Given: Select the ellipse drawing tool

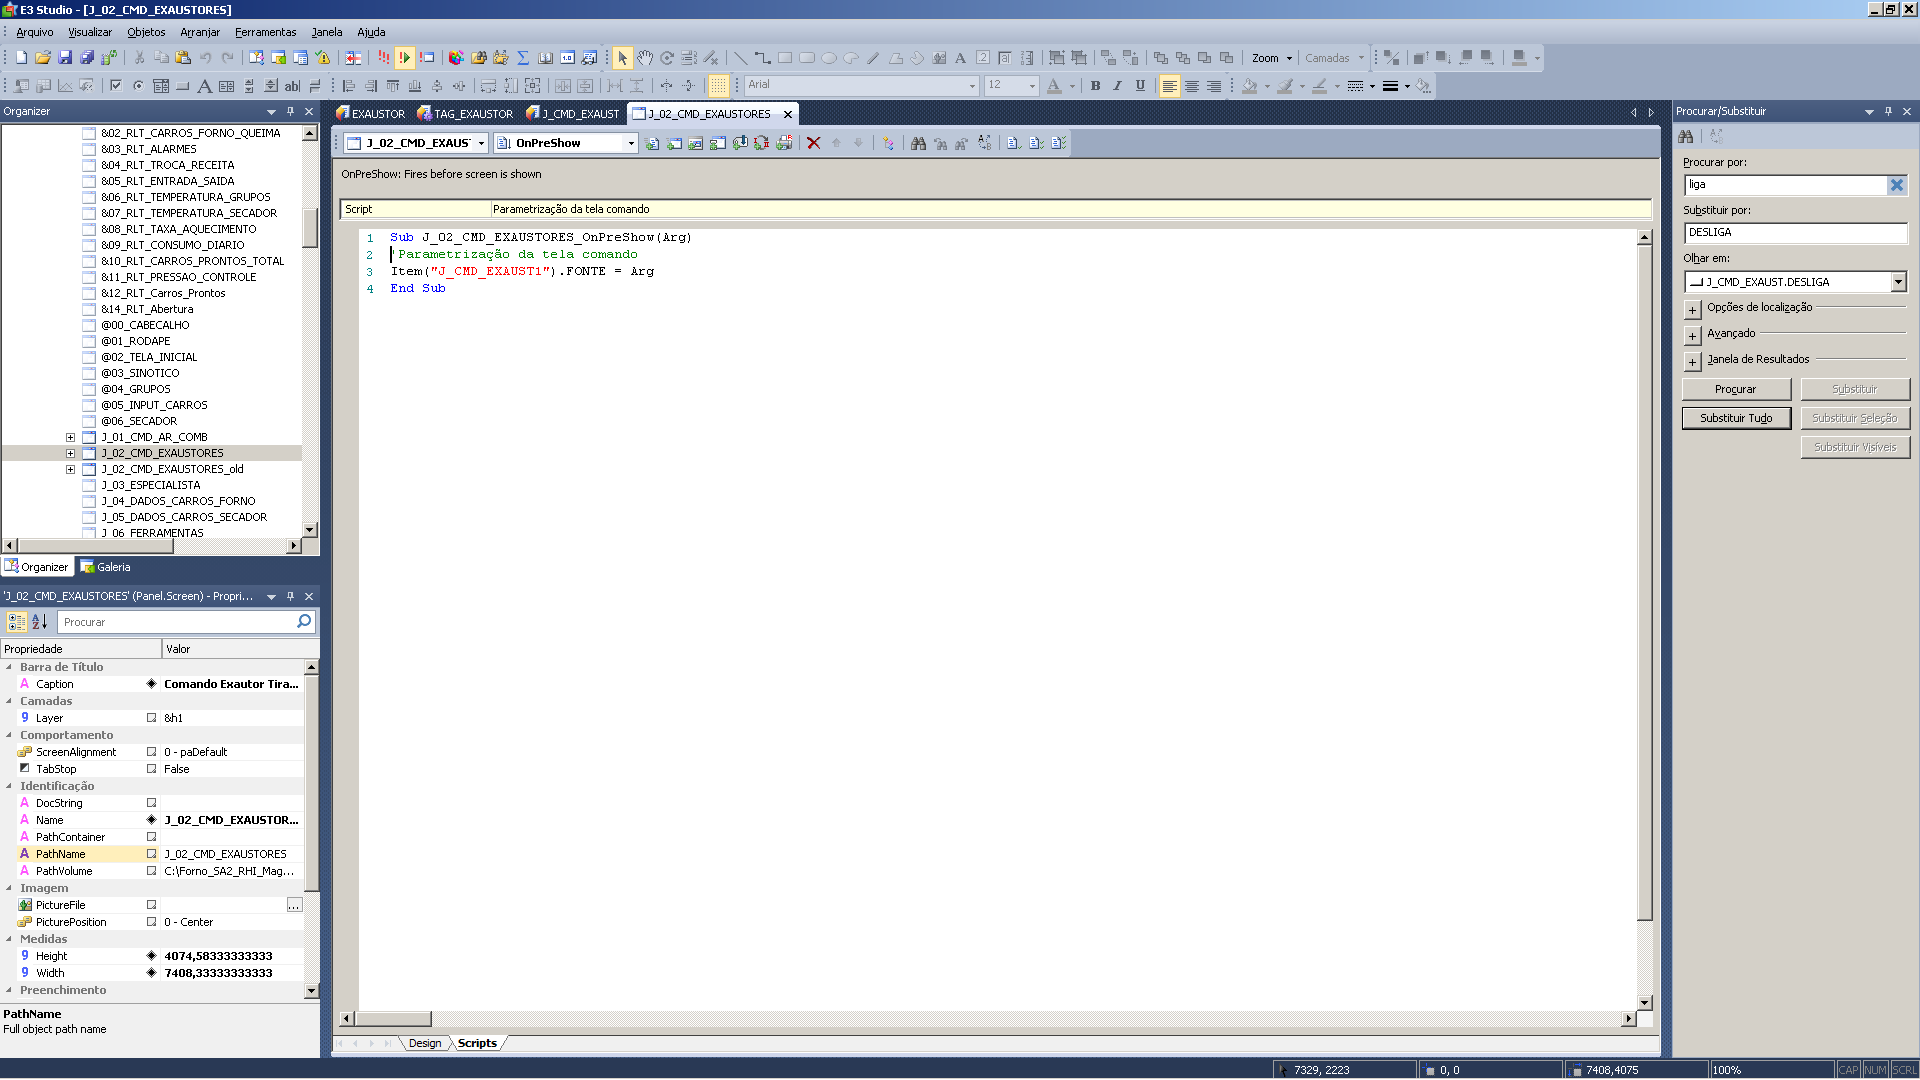Looking at the screenshot, I should pyautogui.click(x=829, y=58).
